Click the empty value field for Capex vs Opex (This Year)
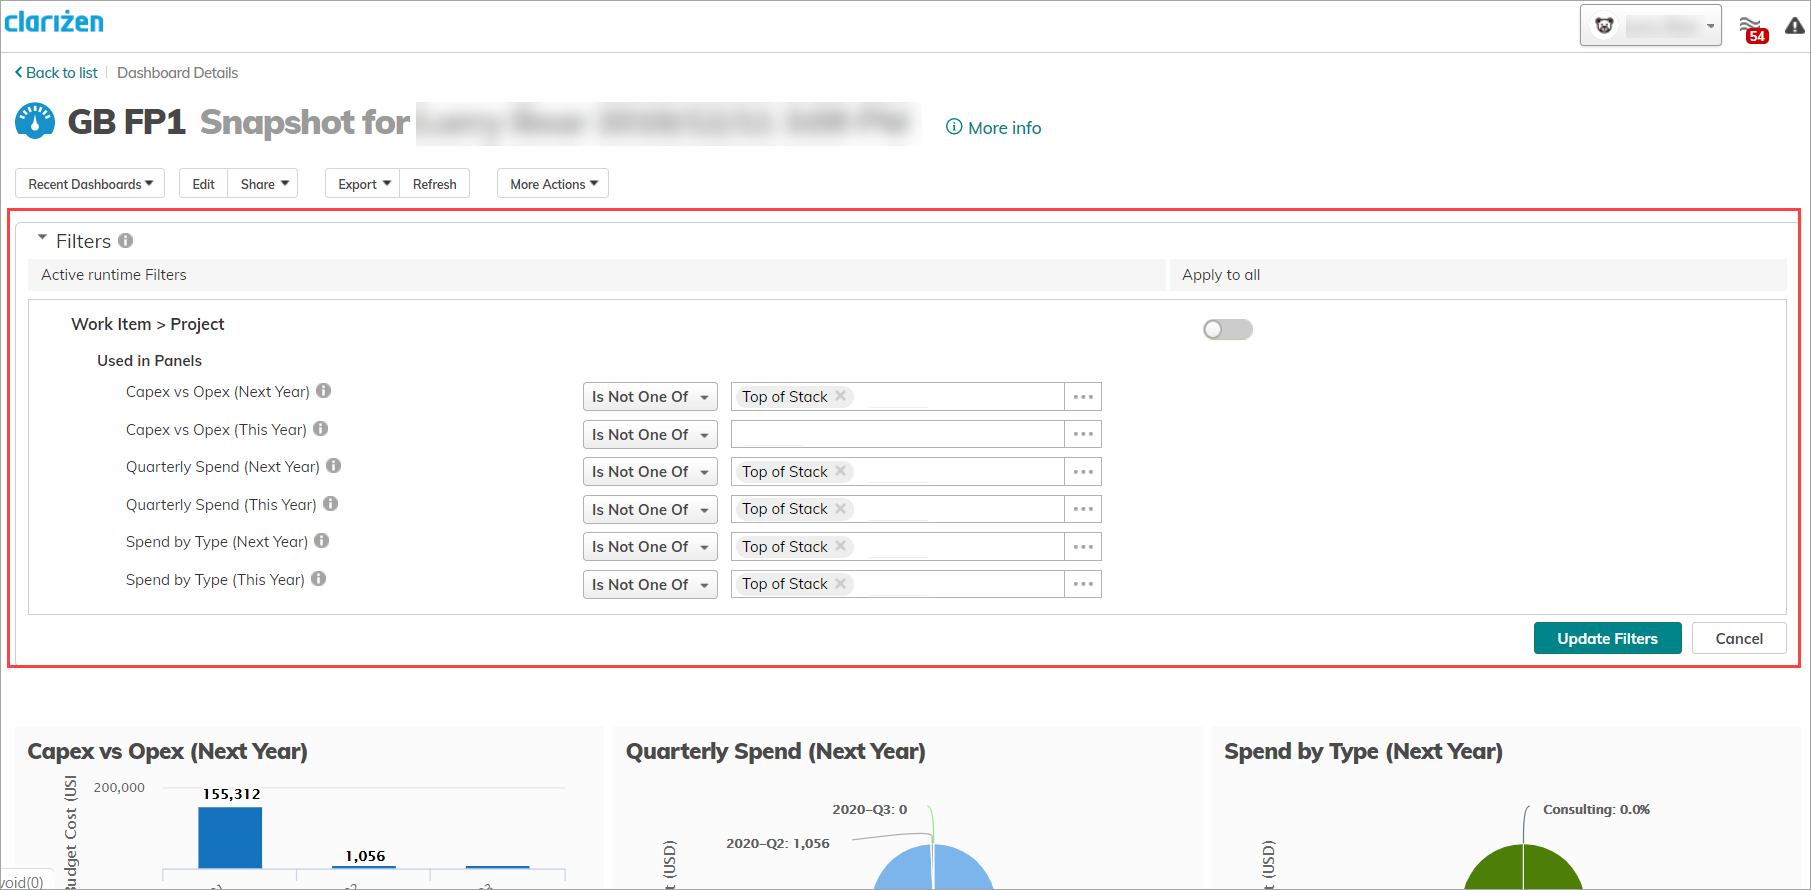1811x890 pixels. pos(897,434)
